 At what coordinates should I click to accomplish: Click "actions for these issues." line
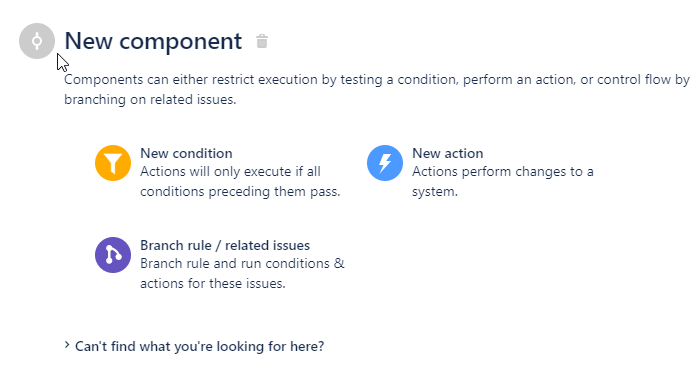pyautogui.click(x=212, y=284)
